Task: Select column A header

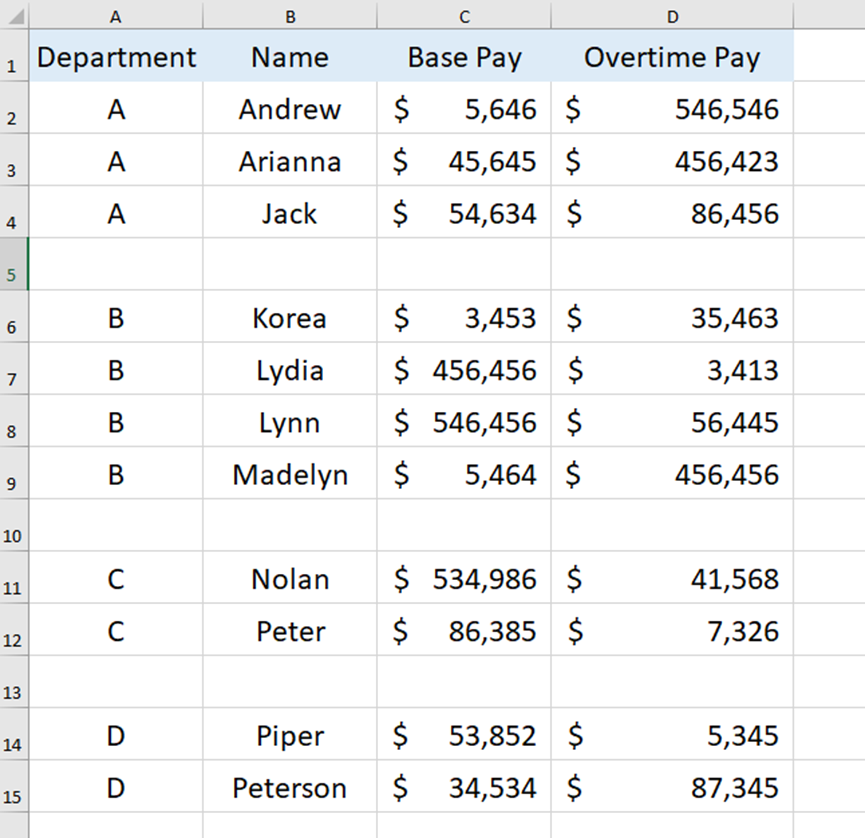Action: 116,17
